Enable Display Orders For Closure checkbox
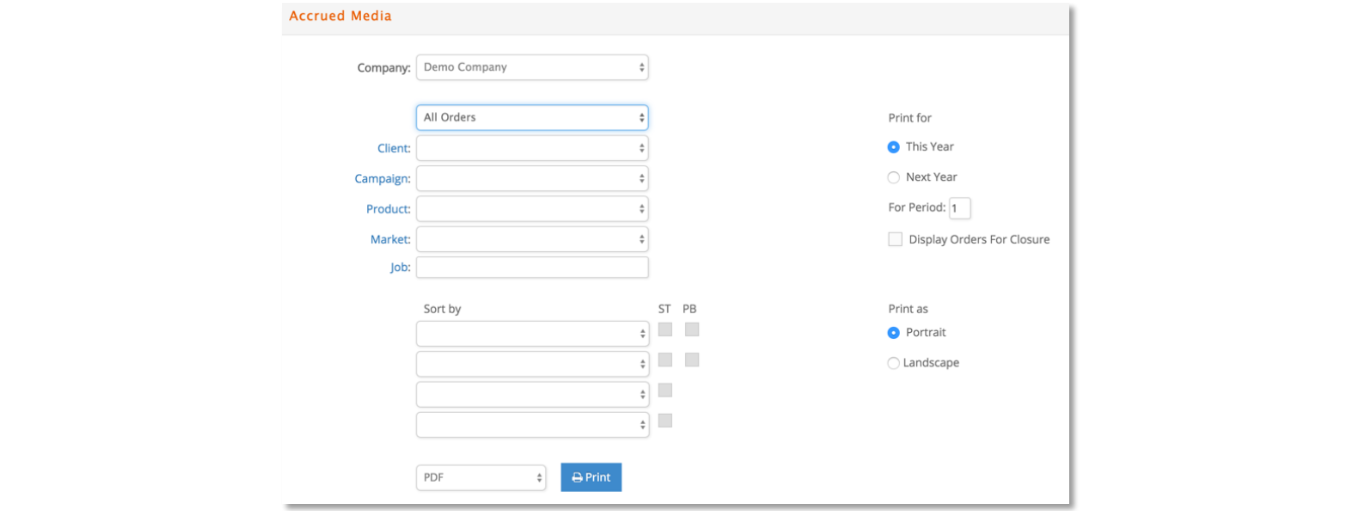 pos(895,240)
